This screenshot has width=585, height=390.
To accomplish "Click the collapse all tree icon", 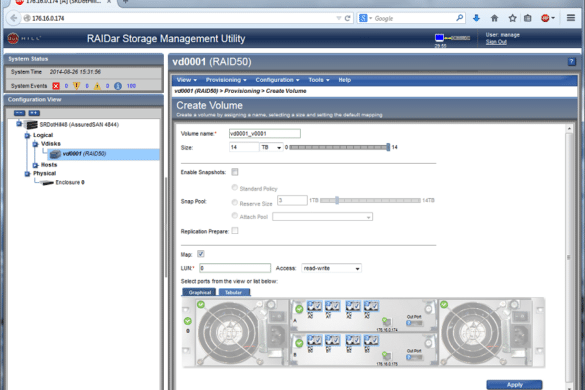I will [x=19, y=113].
